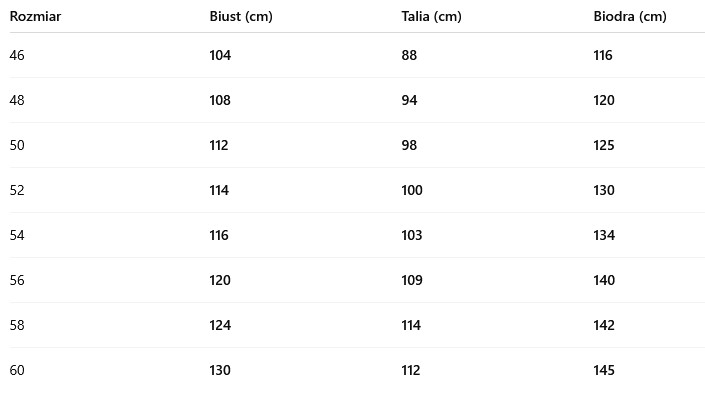Screen dimensions: 705x412
Task: Select waist value 109 for size 56
Action: click(x=412, y=281)
